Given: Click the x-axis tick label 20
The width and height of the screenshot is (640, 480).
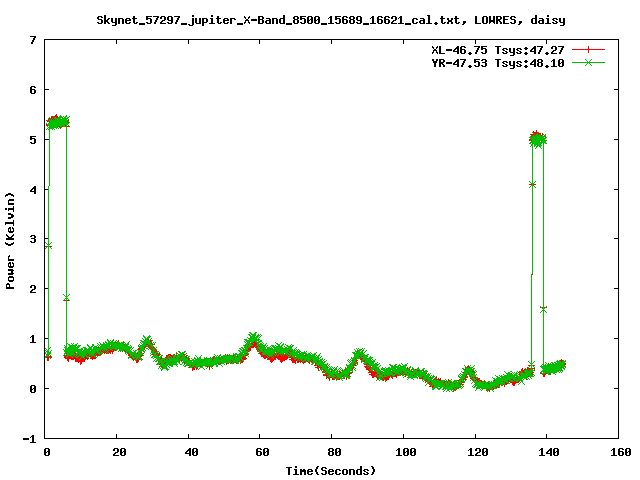Looking at the screenshot, I should [x=119, y=452].
